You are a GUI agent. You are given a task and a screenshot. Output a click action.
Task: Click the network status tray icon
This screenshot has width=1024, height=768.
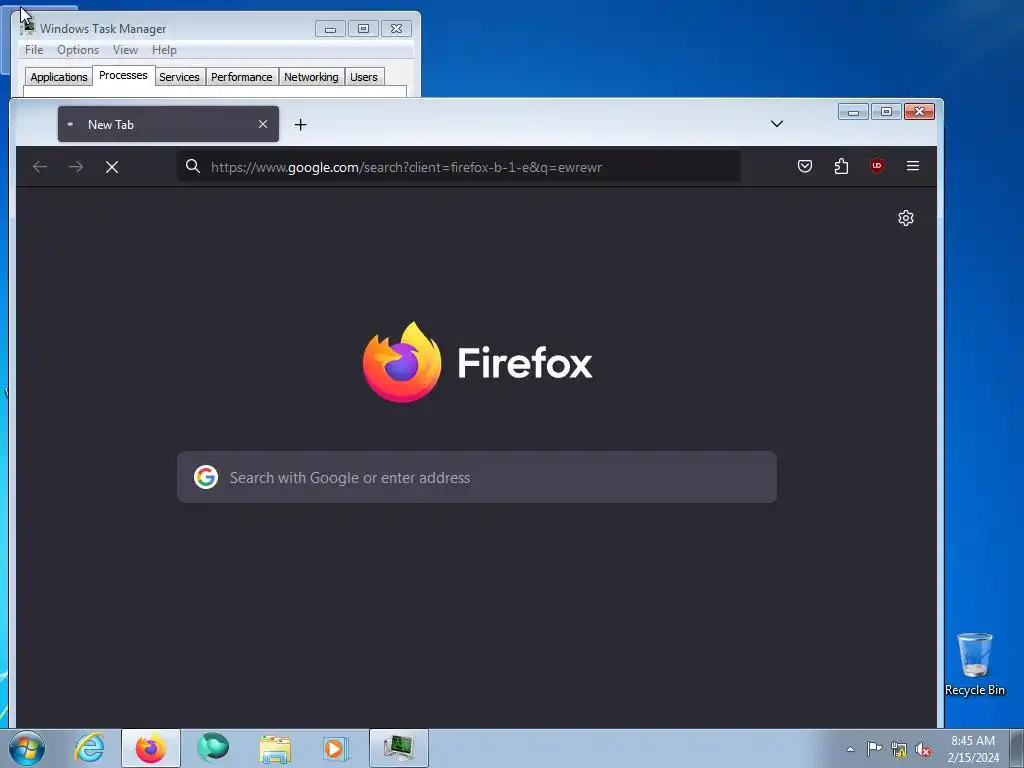pyautogui.click(x=899, y=749)
